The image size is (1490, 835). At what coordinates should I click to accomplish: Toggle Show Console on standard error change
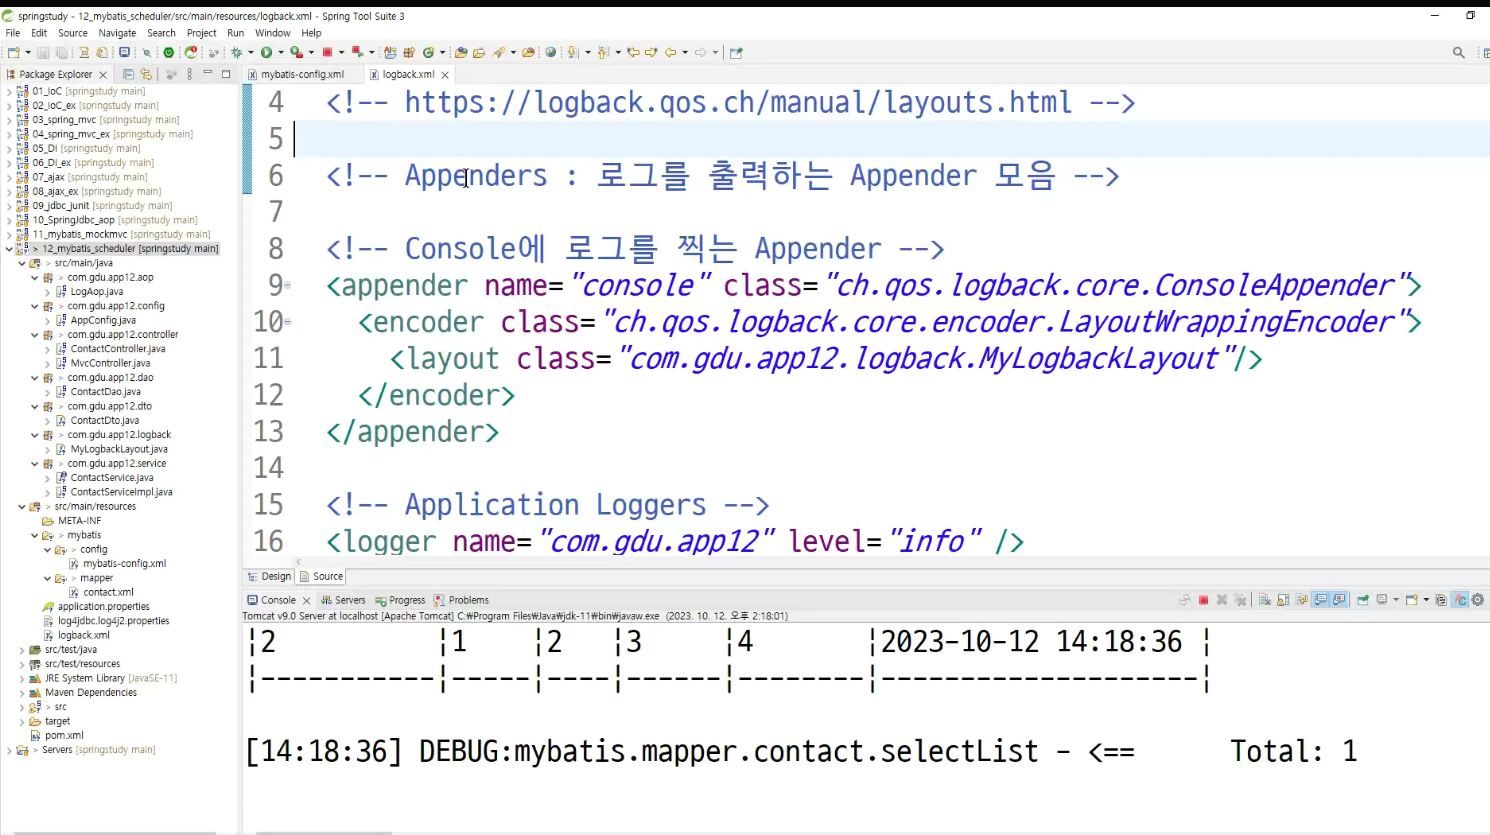pos(1339,600)
